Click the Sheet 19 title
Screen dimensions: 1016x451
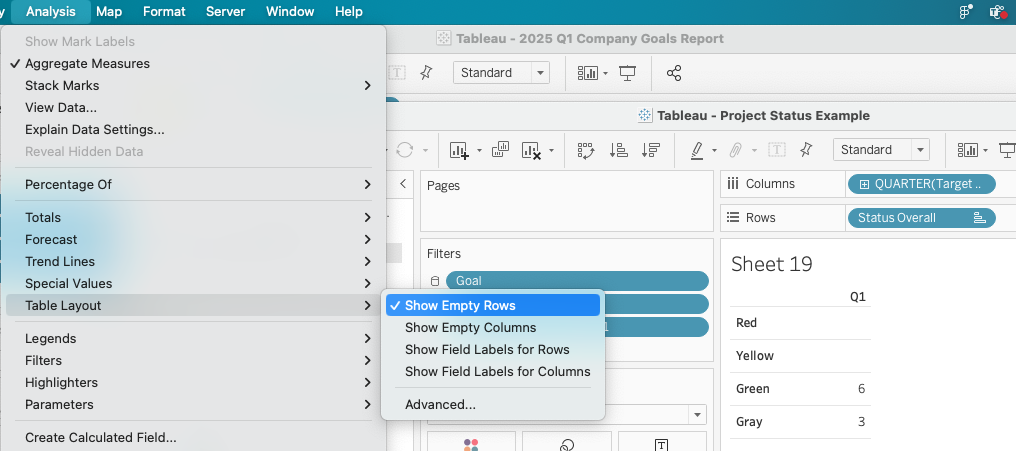[x=771, y=264]
